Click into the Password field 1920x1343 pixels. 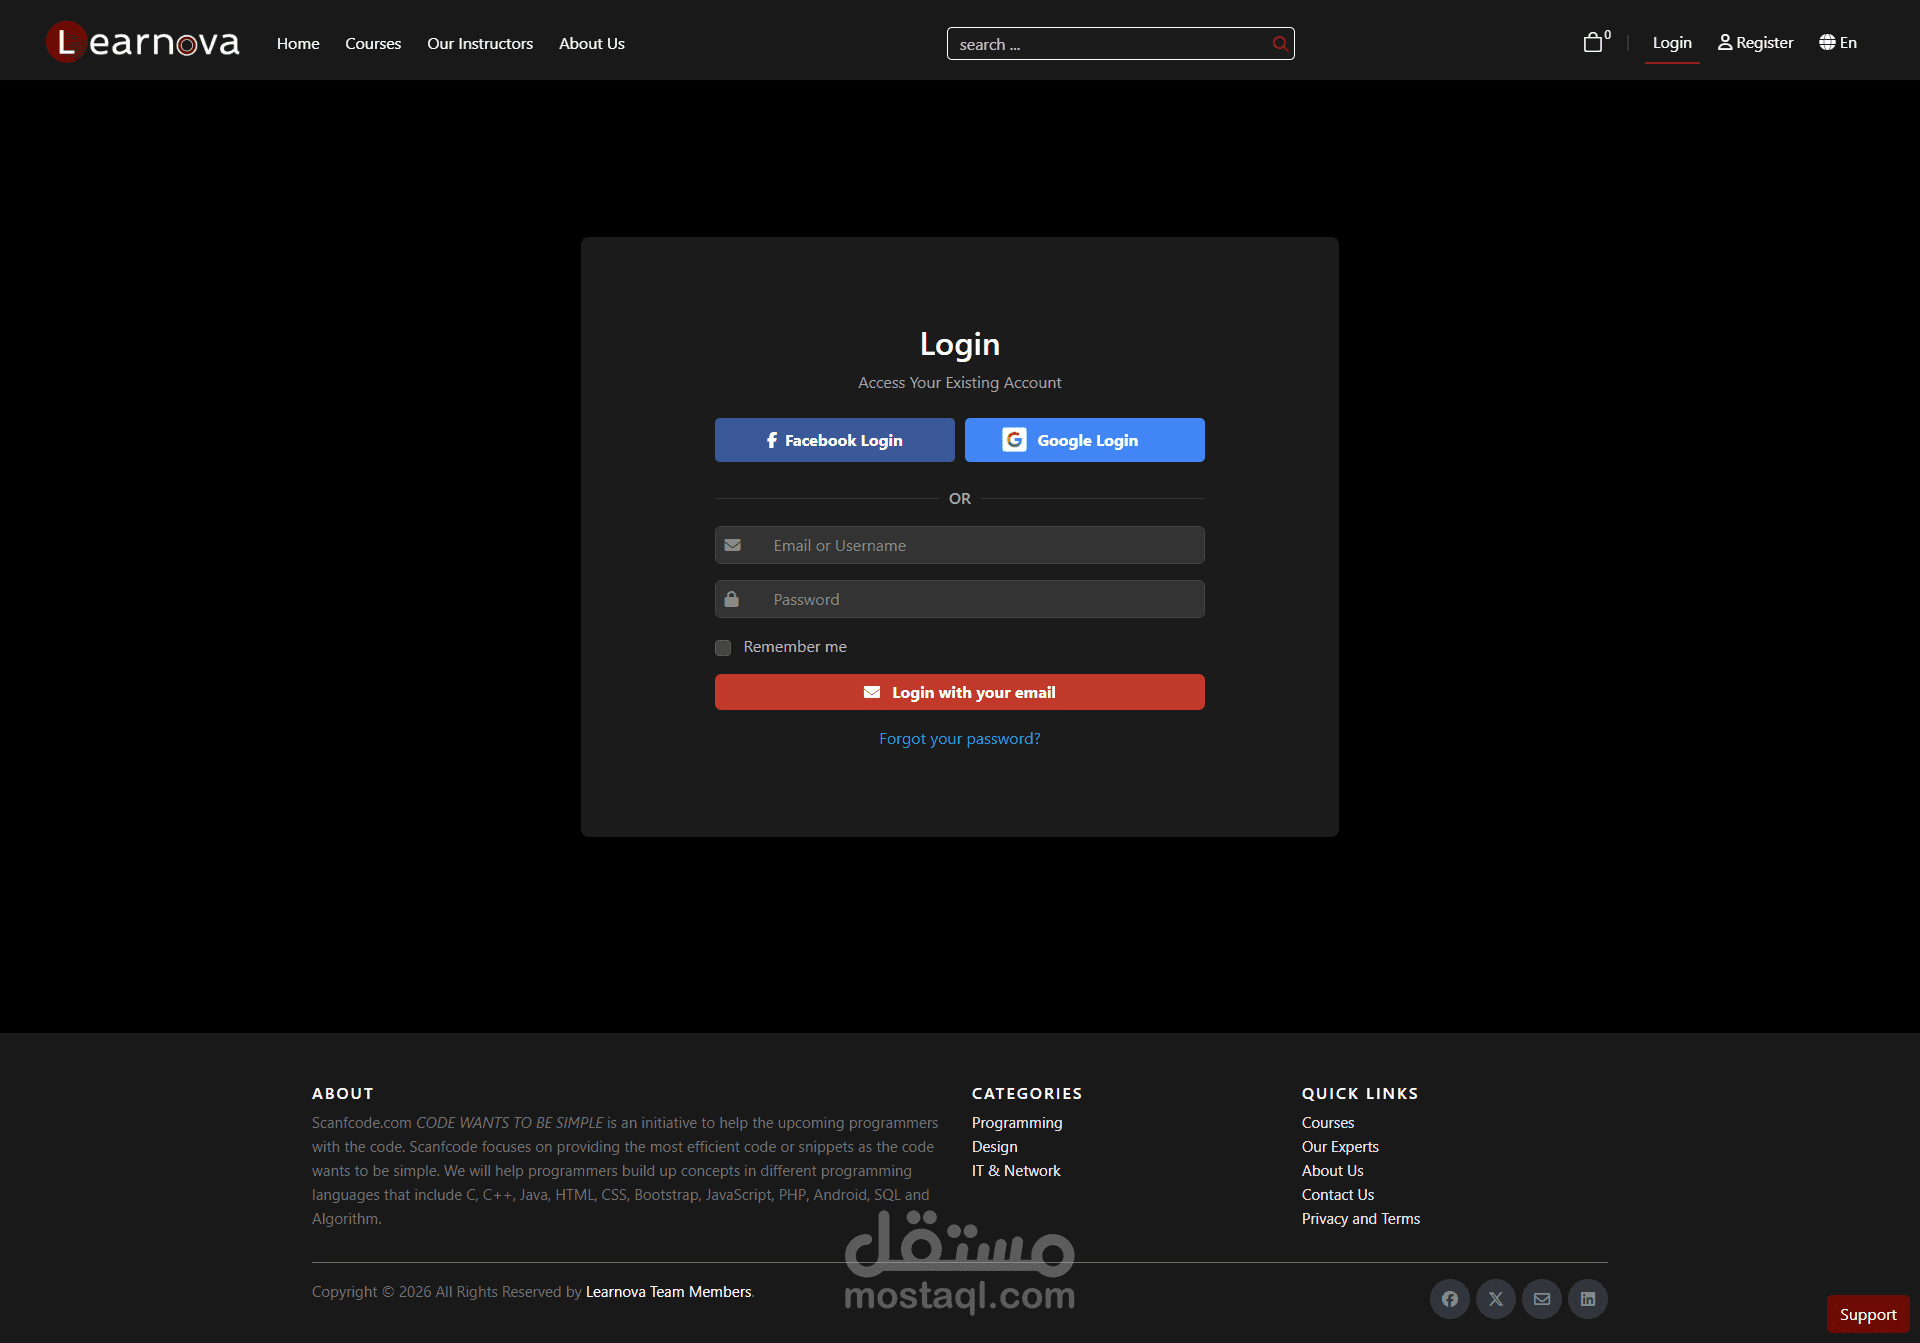(x=980, y=600)
